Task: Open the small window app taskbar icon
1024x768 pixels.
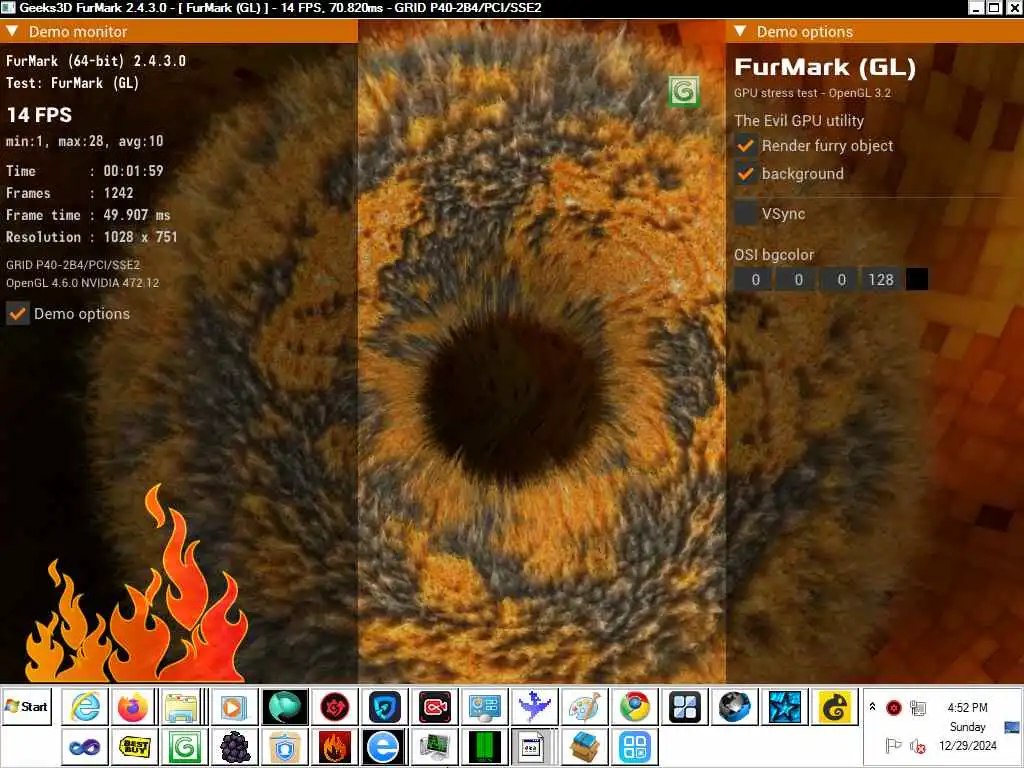Action: tap(534, 746)
